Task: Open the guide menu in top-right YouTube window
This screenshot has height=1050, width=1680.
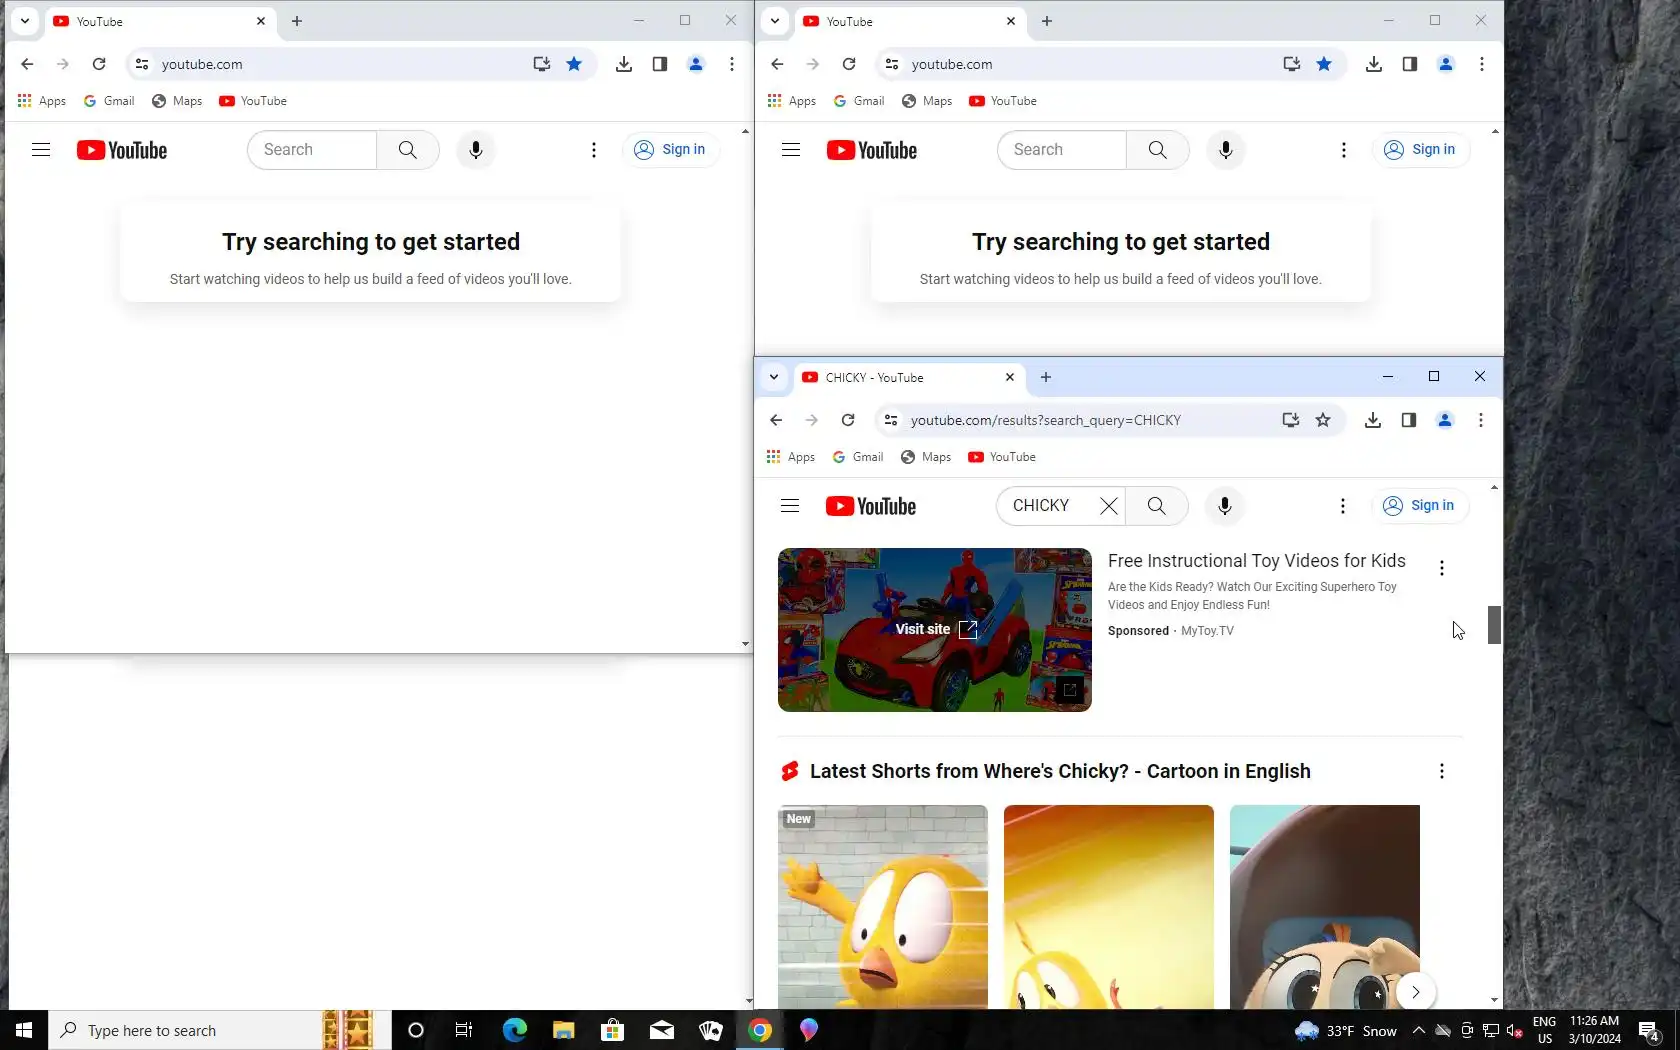Action: point(791,150)
